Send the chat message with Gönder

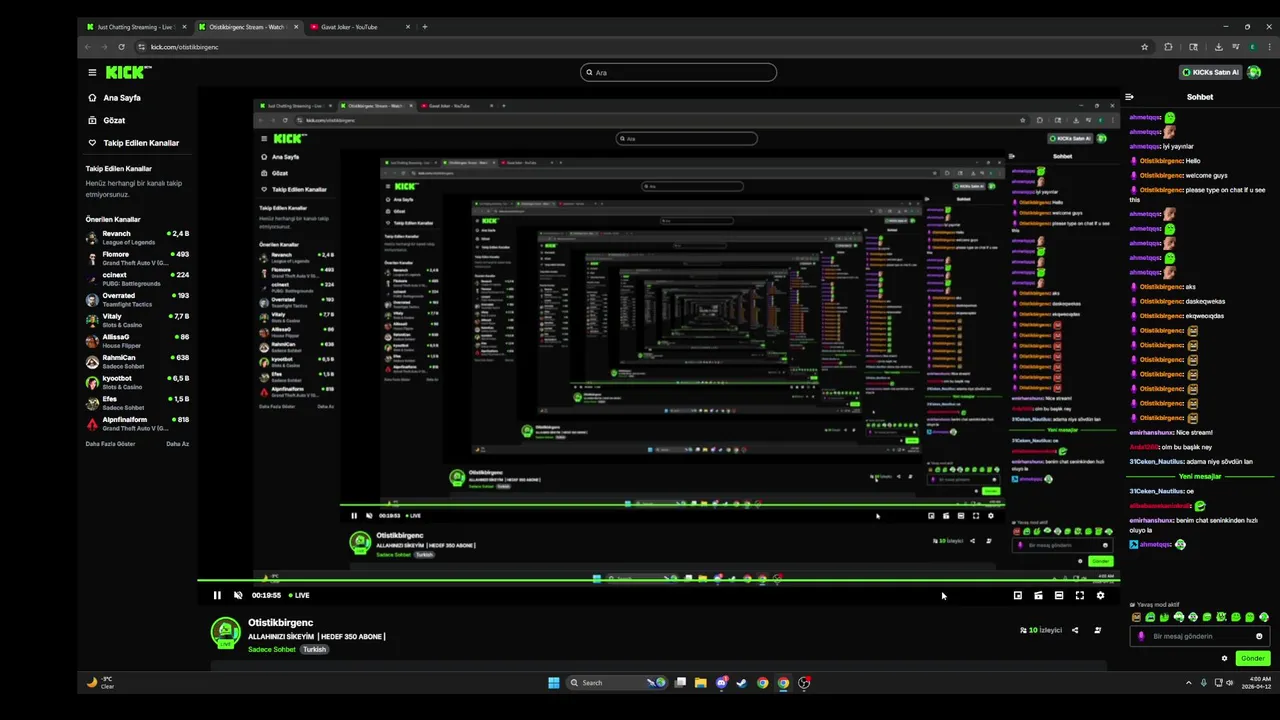[x=1253, y=658]
